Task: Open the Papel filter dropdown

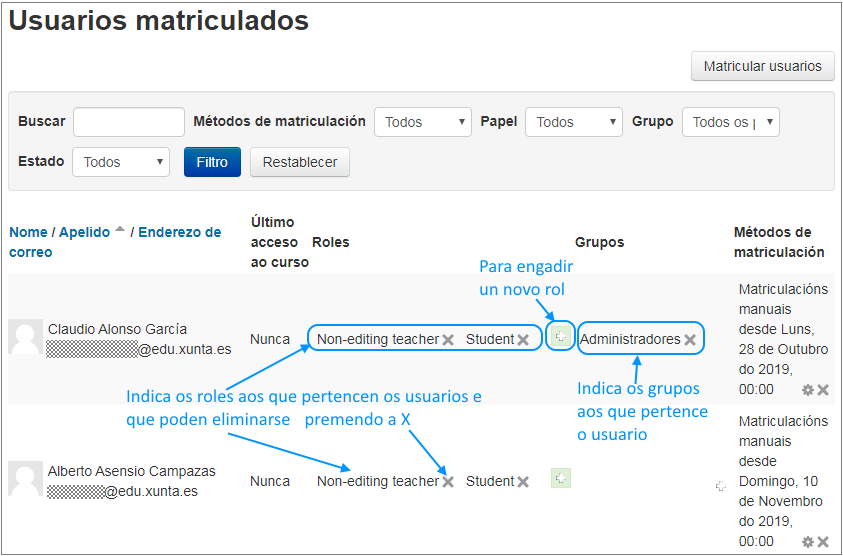Action: coord(574,122)
